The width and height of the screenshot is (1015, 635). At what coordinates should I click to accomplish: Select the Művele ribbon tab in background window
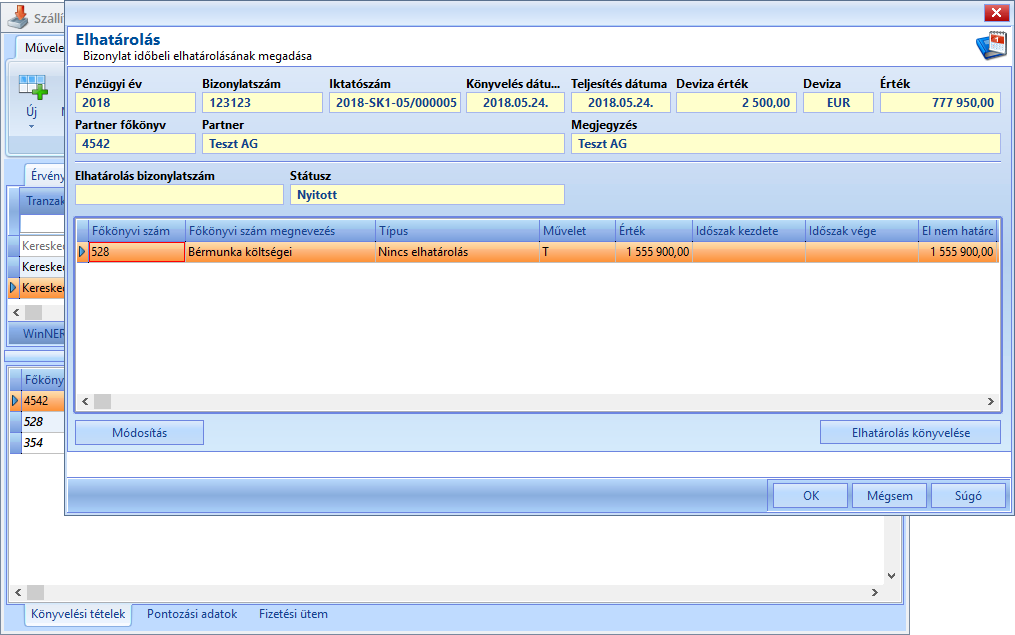click(x=40, y=47)
